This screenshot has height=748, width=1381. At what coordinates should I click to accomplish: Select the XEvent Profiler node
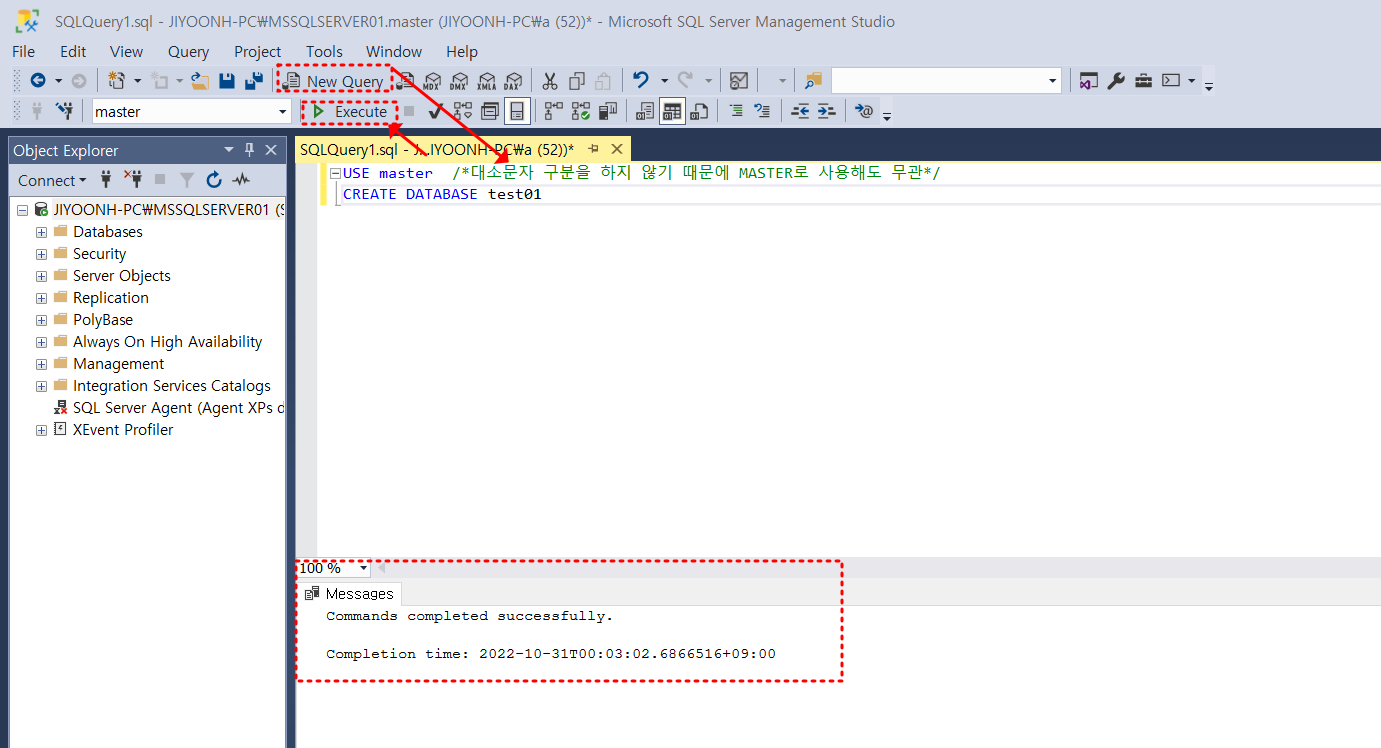coord(123,430)
